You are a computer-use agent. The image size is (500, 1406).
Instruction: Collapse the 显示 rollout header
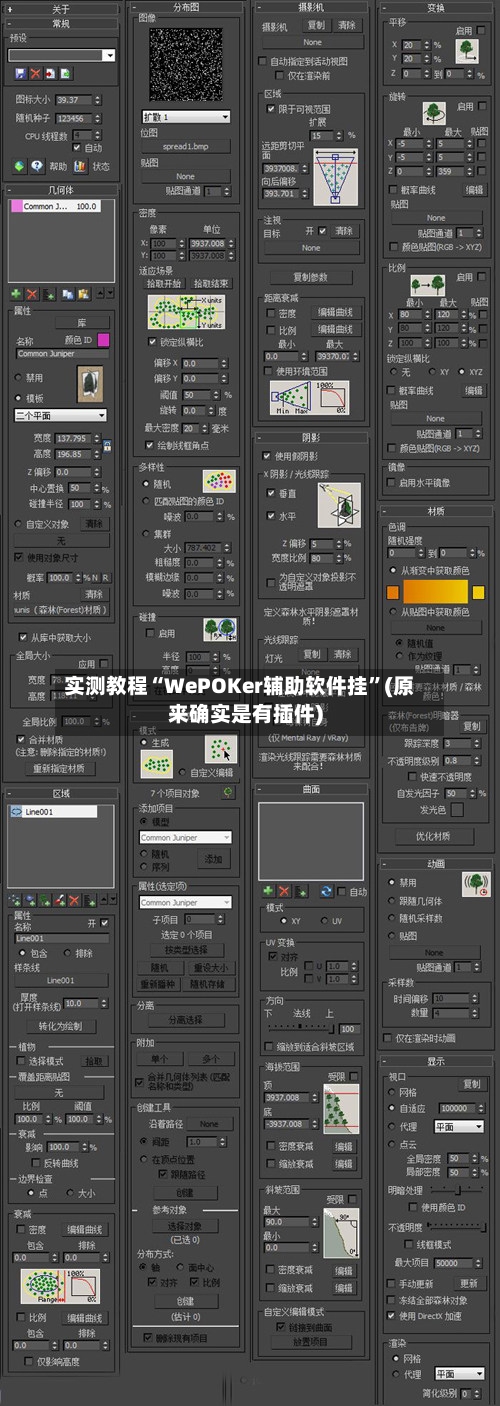point(436,1061)
